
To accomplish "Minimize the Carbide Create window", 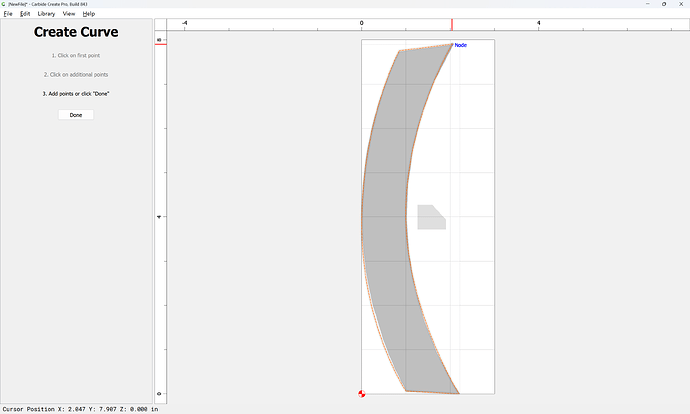I will (648, 4).
